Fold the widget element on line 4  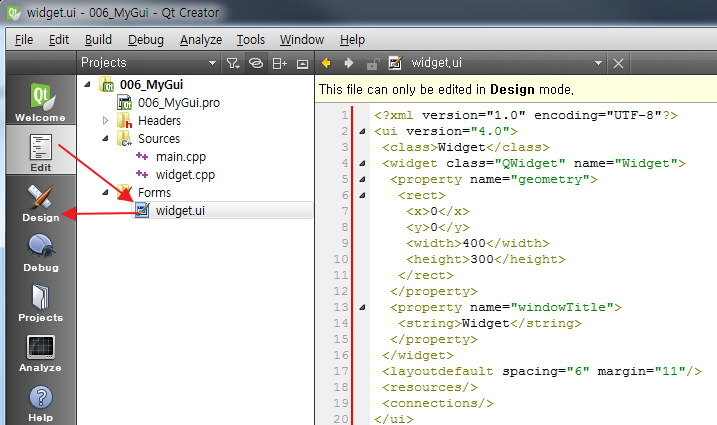point(362,163)
